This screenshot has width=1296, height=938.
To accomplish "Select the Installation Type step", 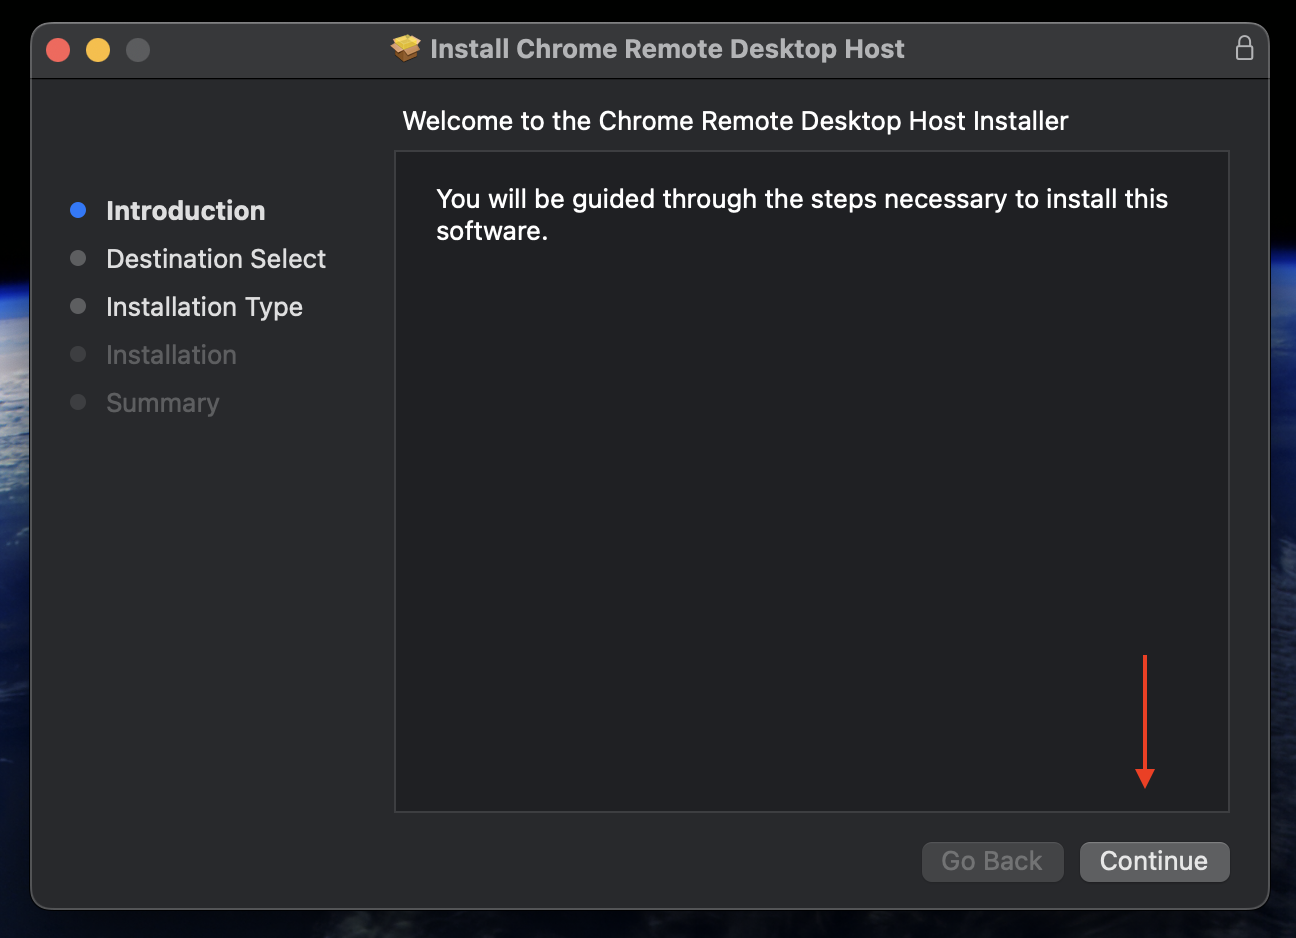I will coord(204,307).
